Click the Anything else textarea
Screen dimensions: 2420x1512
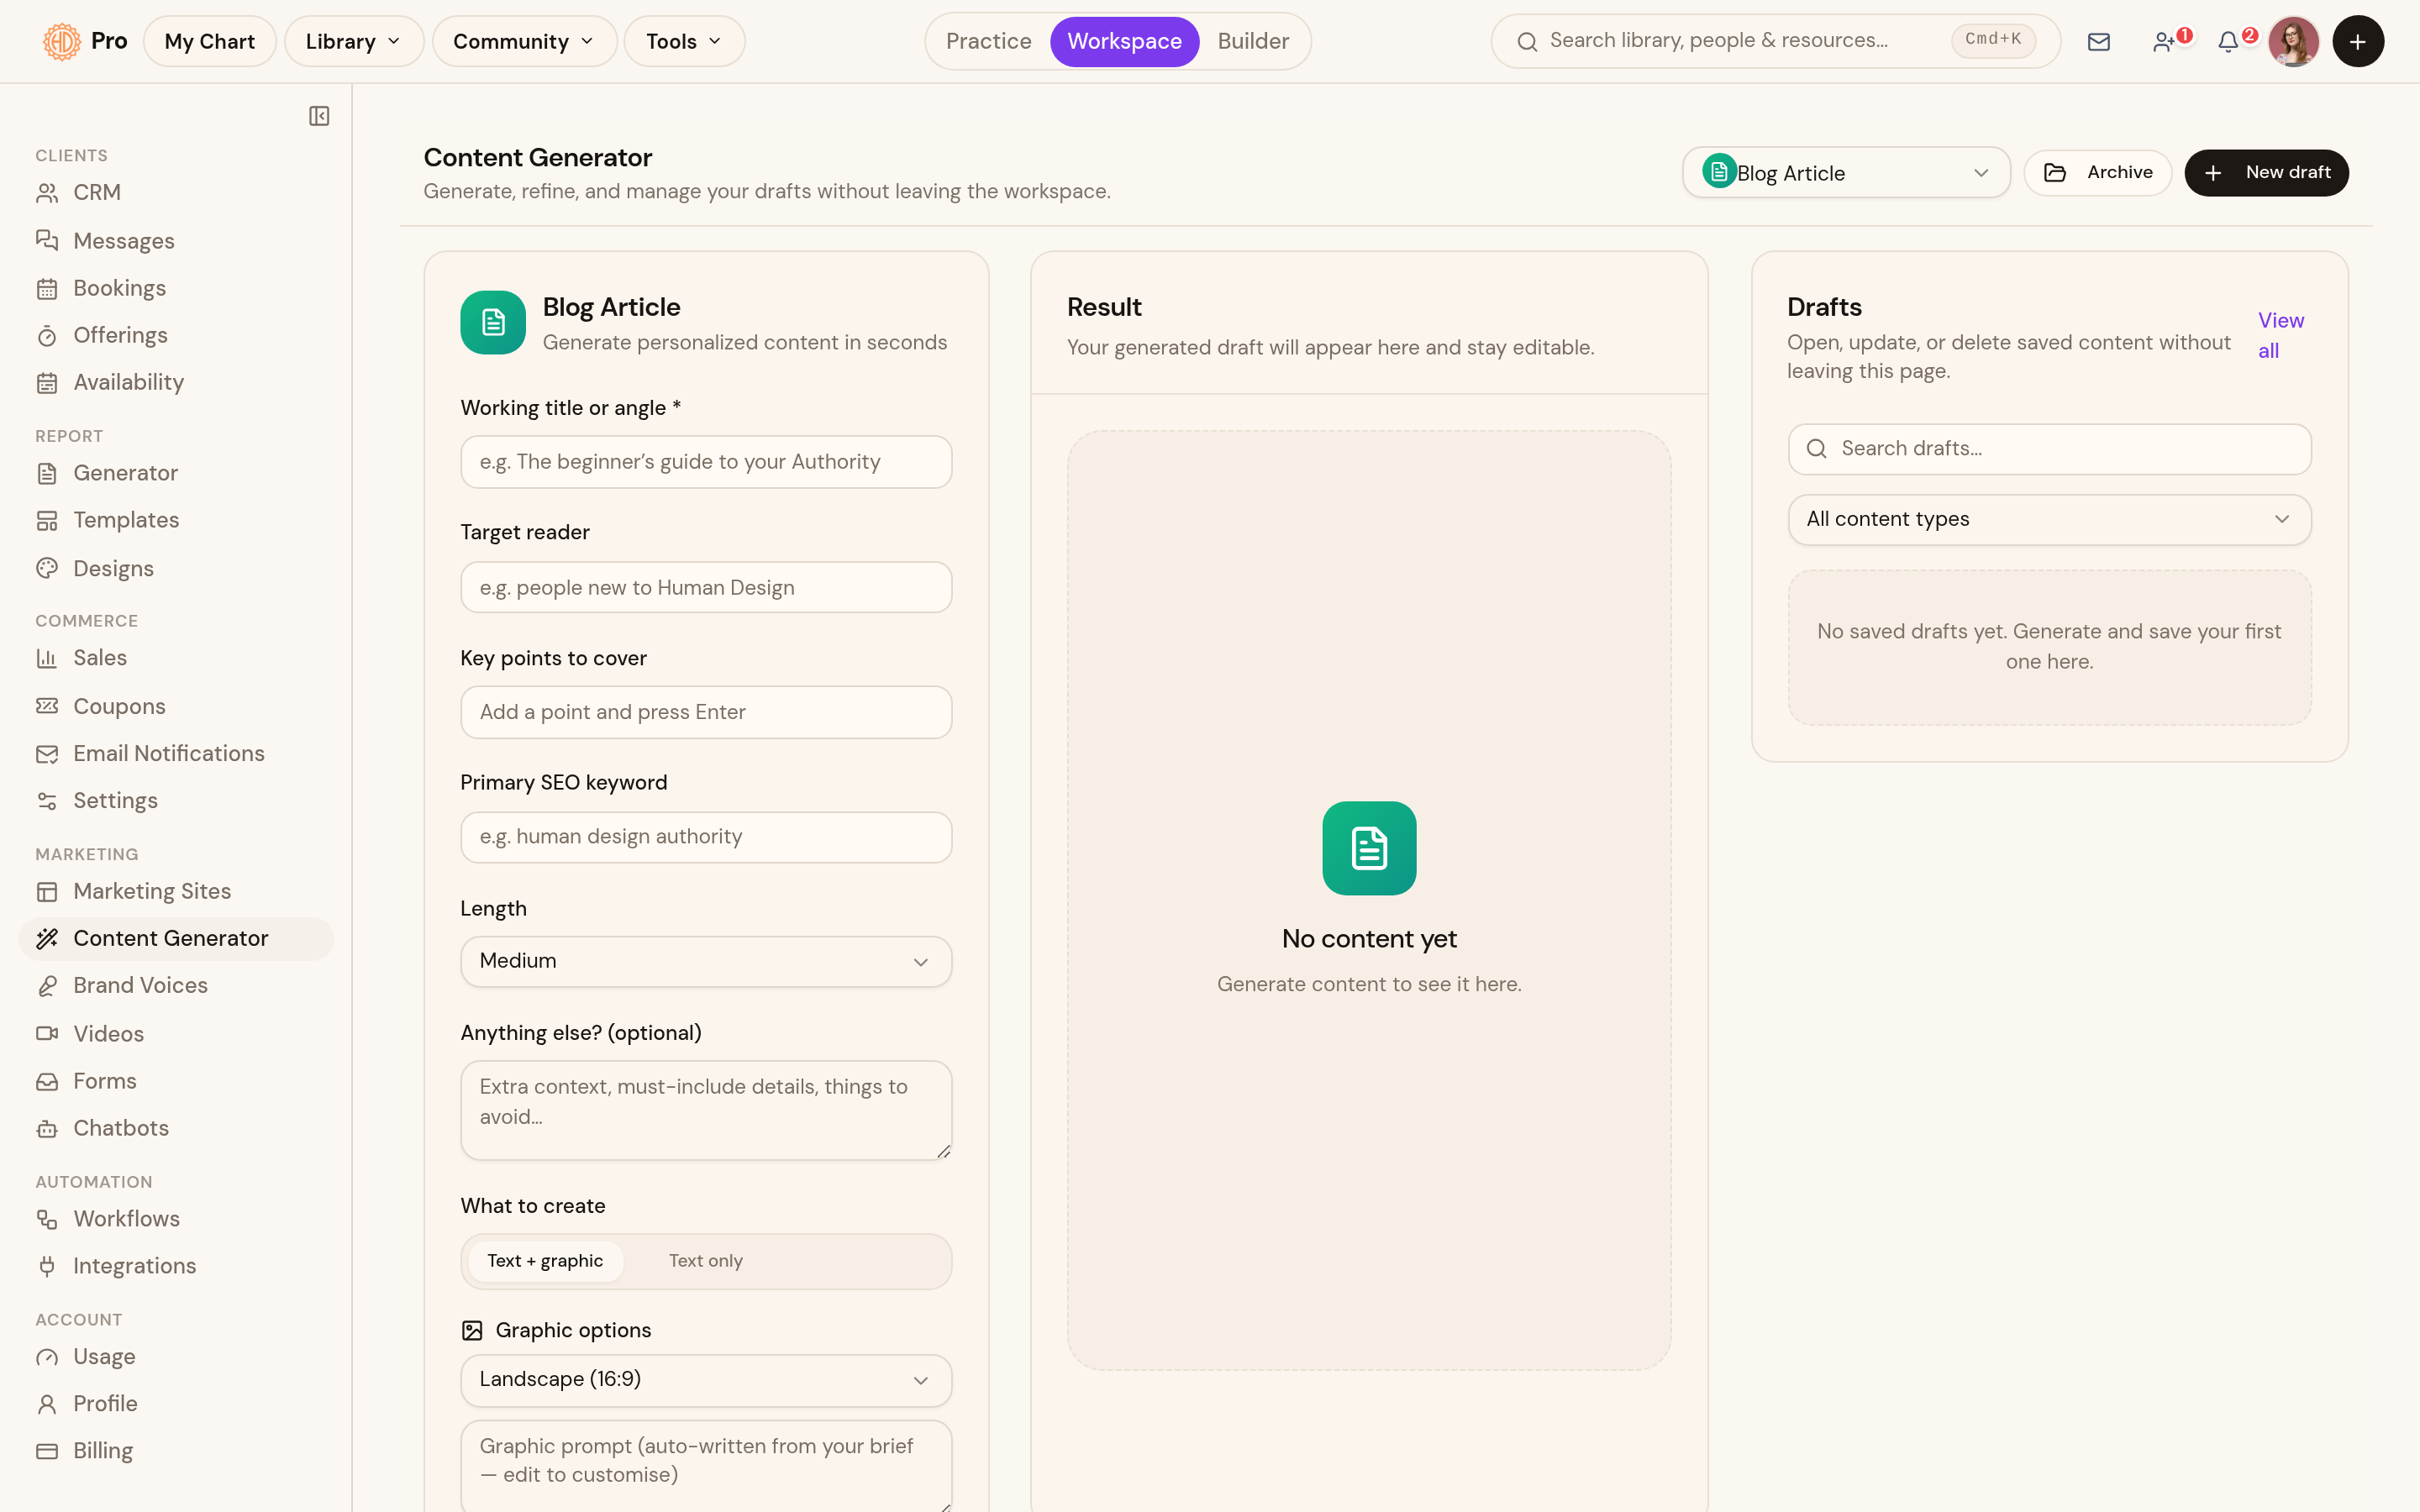click(x=706, y=1110)
